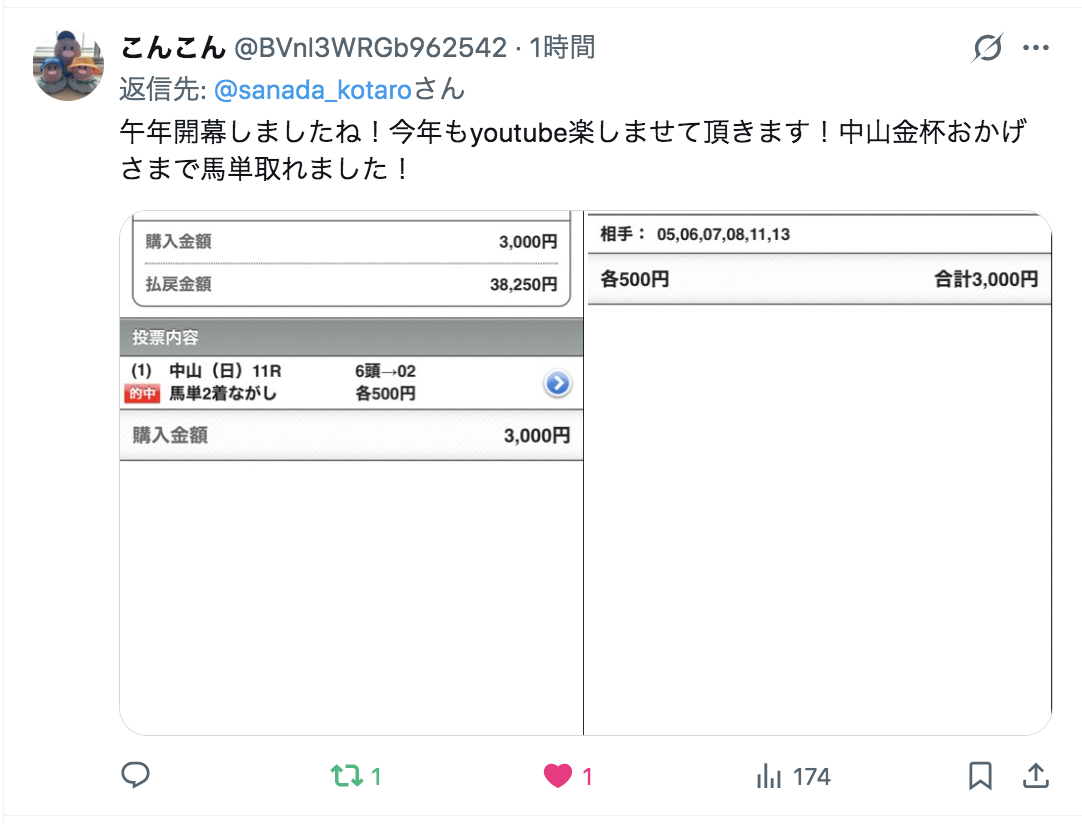Open the three-dot more options menu
Viewport: 1082px width, 824px height.
pos(1036,48)
